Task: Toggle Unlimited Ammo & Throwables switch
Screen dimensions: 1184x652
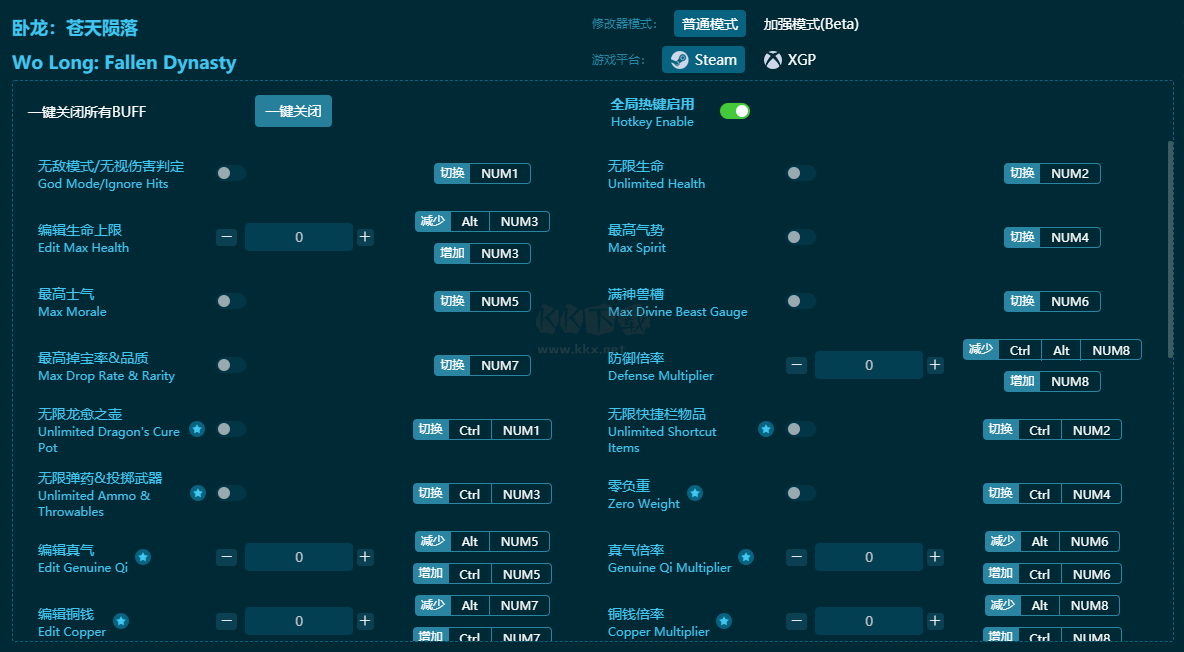Action: 231,493
